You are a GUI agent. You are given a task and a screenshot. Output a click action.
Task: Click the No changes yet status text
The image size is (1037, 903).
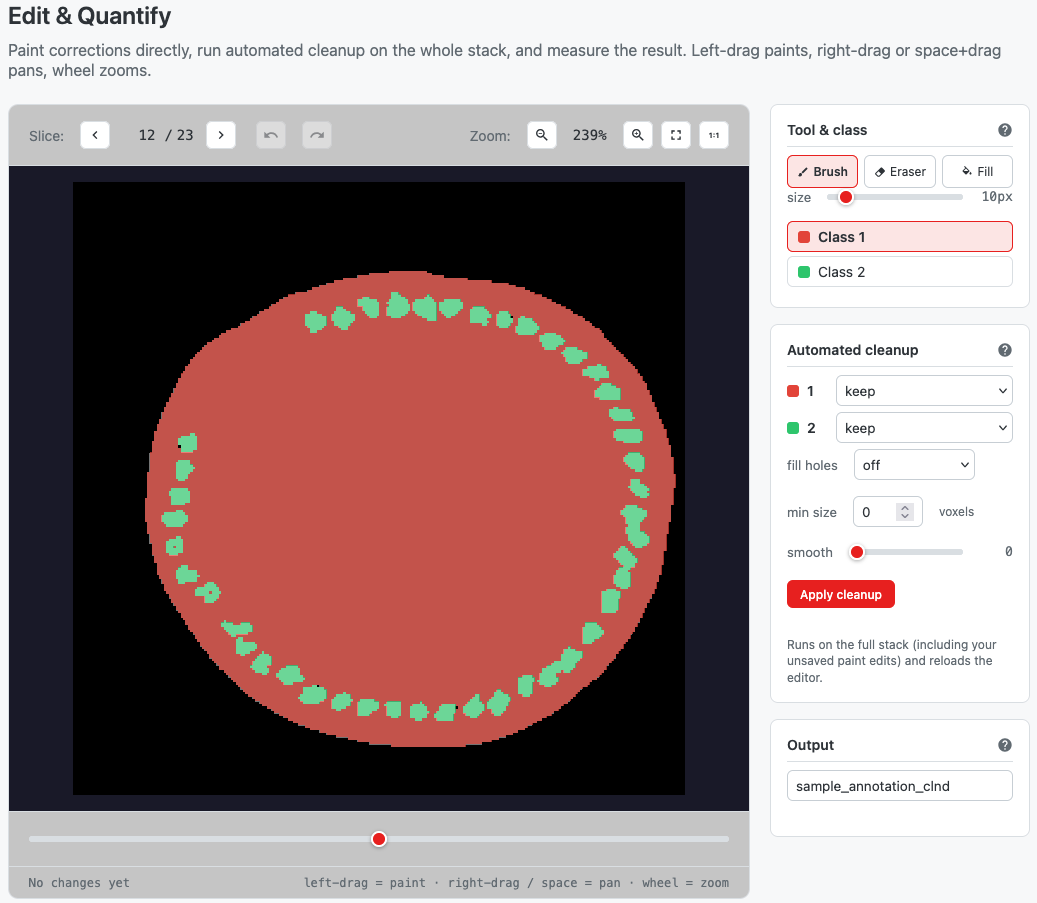coord(79,882)
